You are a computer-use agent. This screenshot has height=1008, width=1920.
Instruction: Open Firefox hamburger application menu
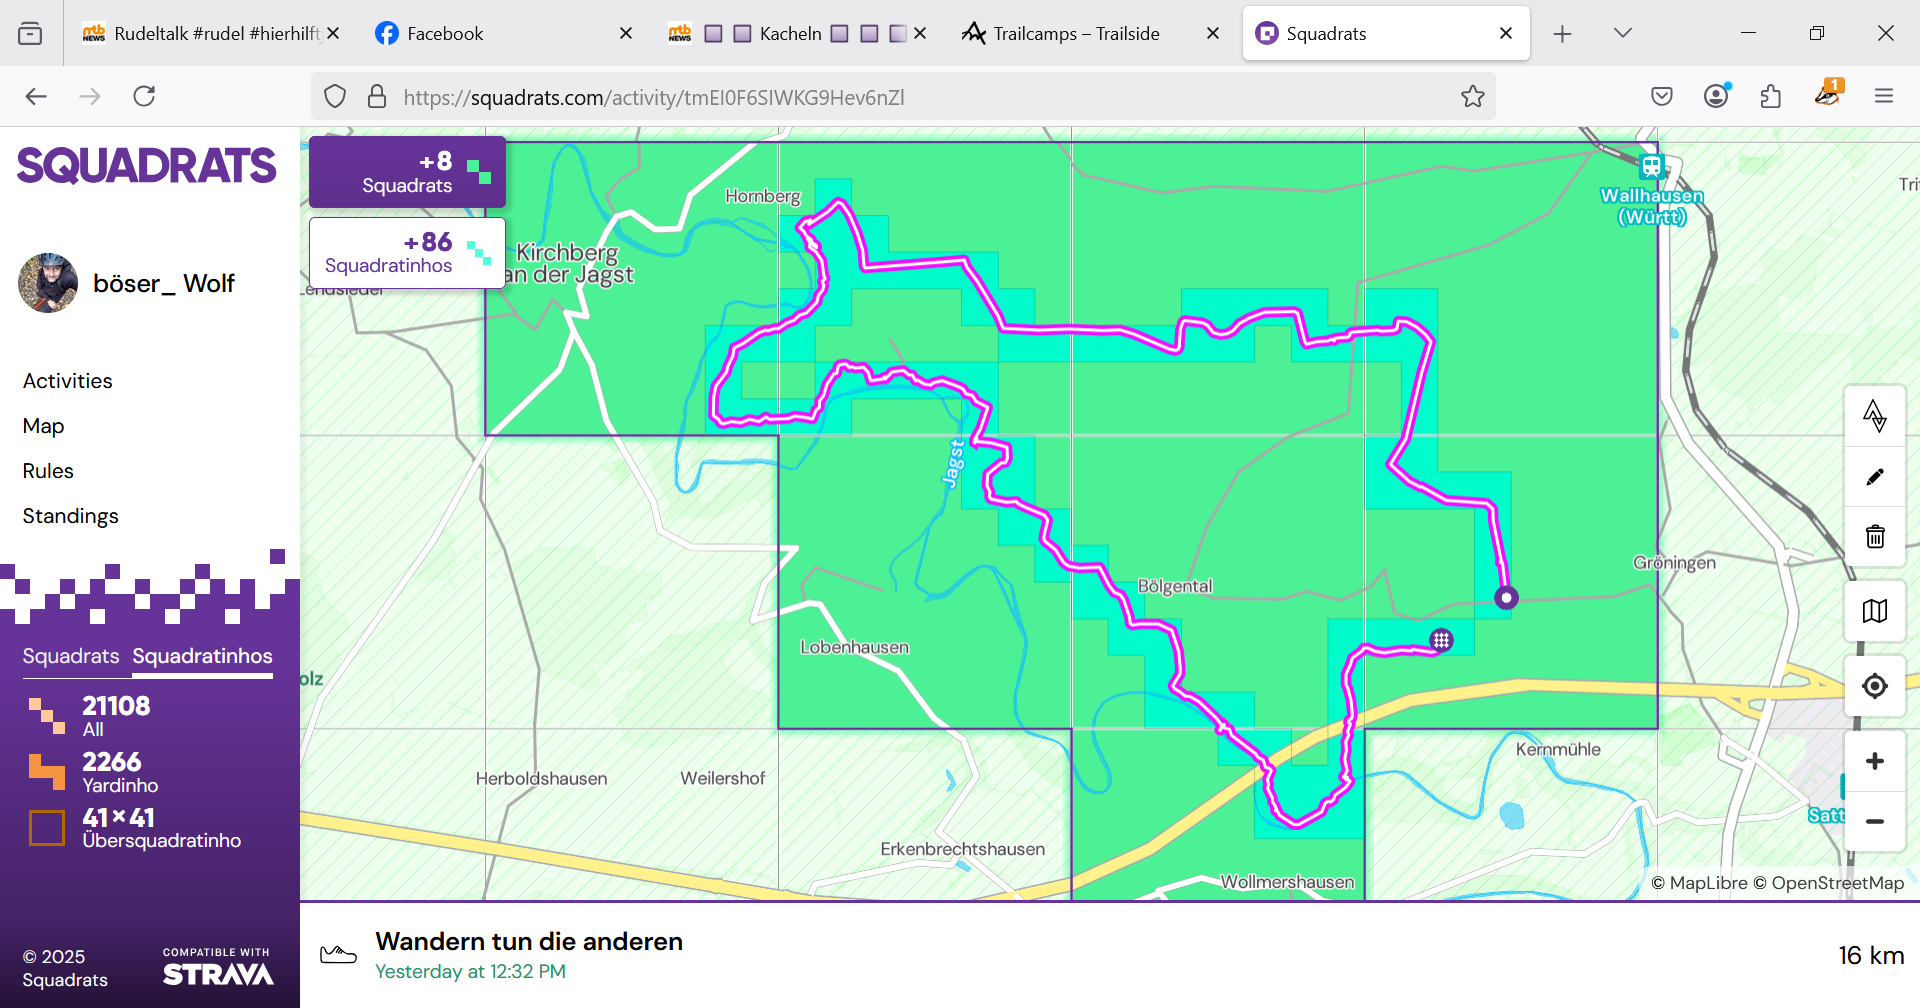pyautogui.click(x=1884, y=97)
